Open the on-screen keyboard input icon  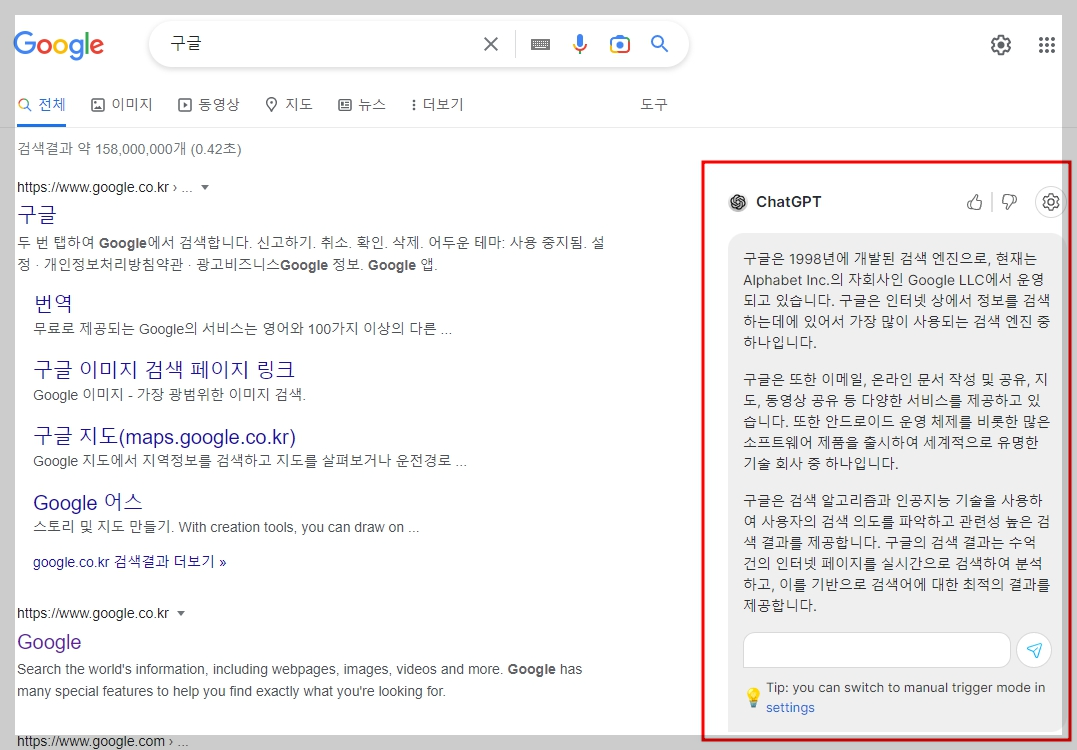pyautogui.click(x=540, y=44)
